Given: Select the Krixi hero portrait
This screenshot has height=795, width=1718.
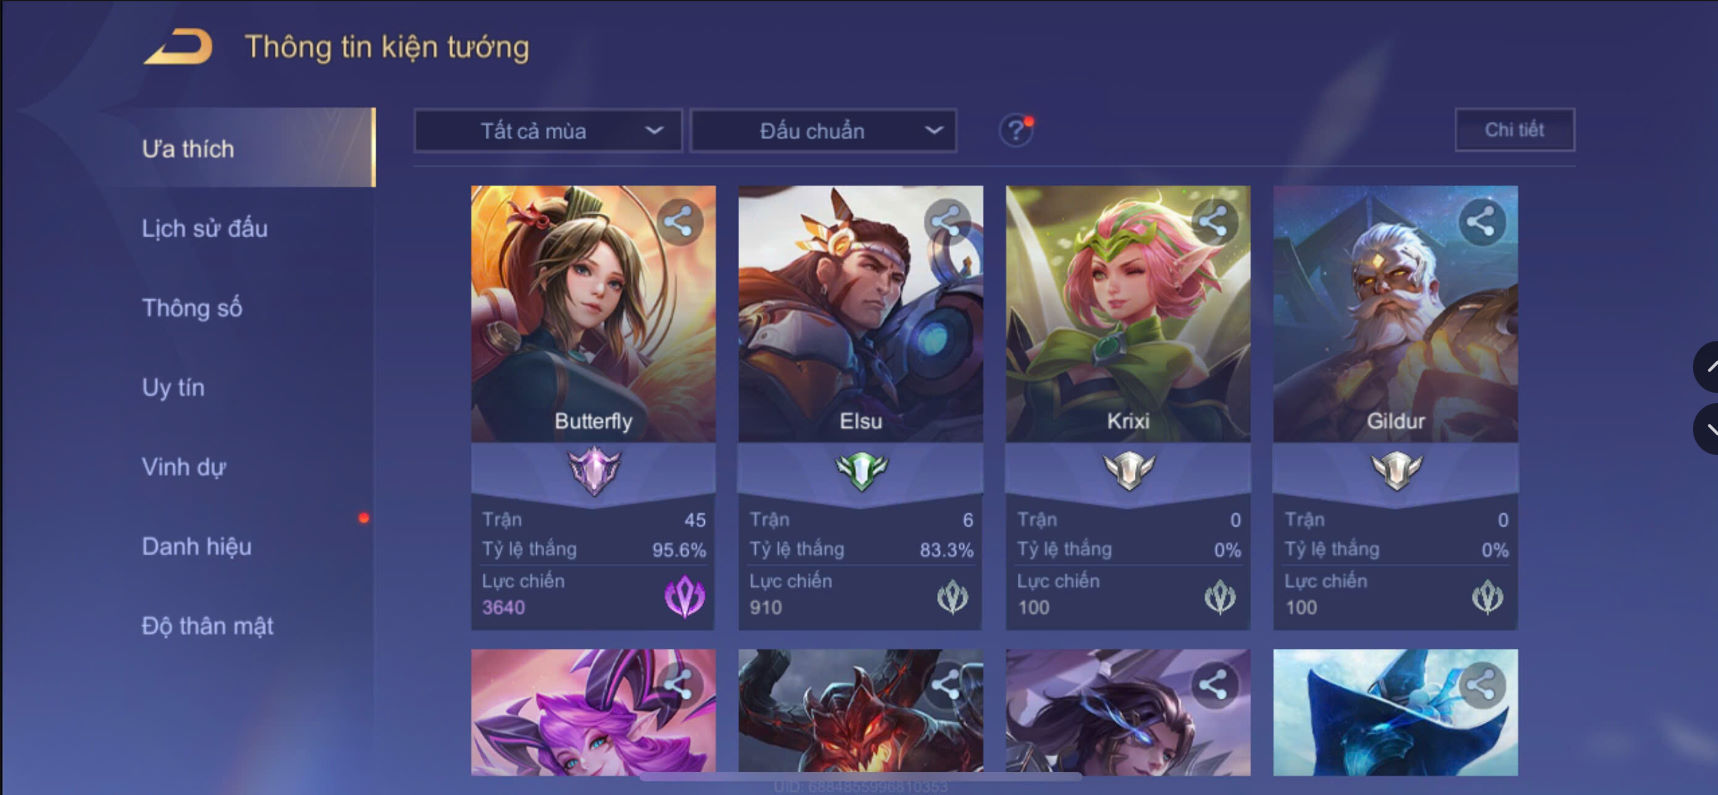Looking at the screenshot, I should [x=1128, y=314].
